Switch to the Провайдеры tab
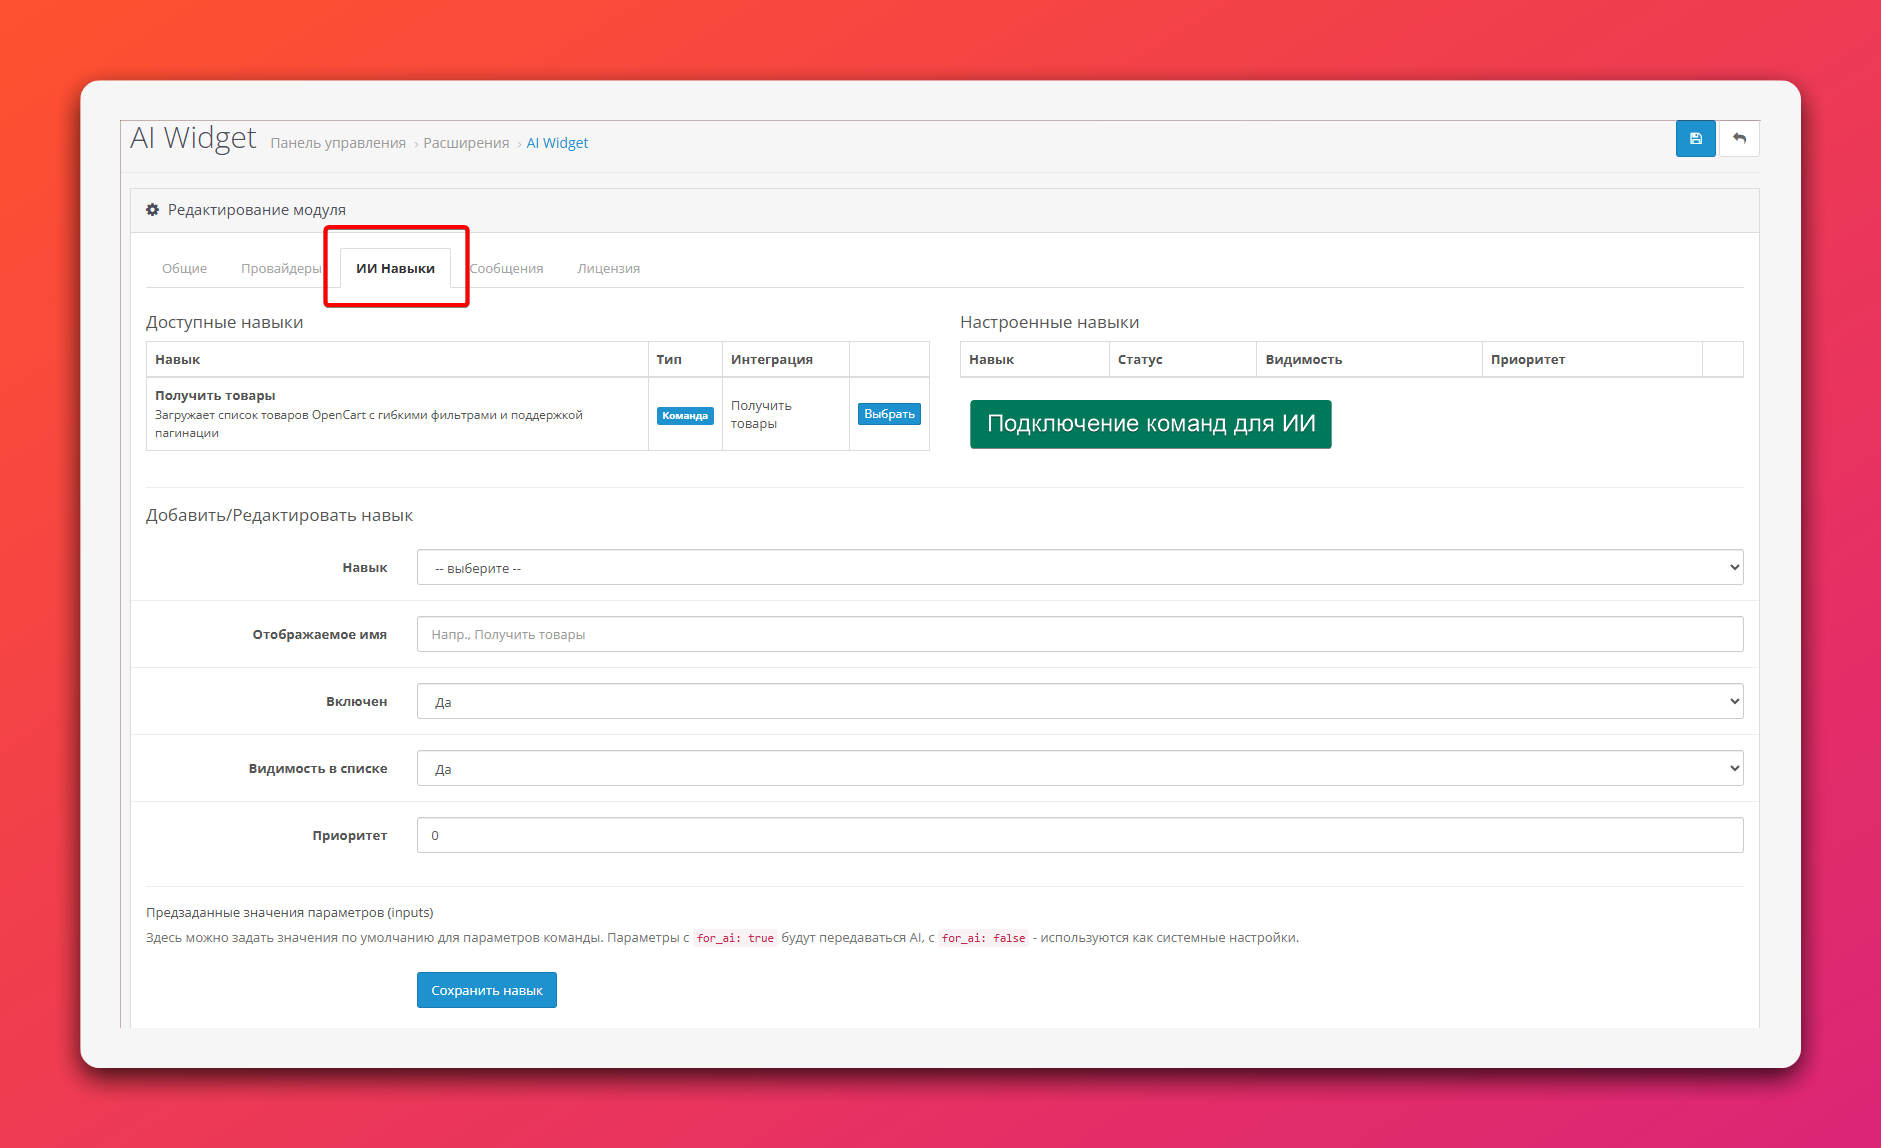This screenshot has height=1148, width=1881. tap(281, 269)
